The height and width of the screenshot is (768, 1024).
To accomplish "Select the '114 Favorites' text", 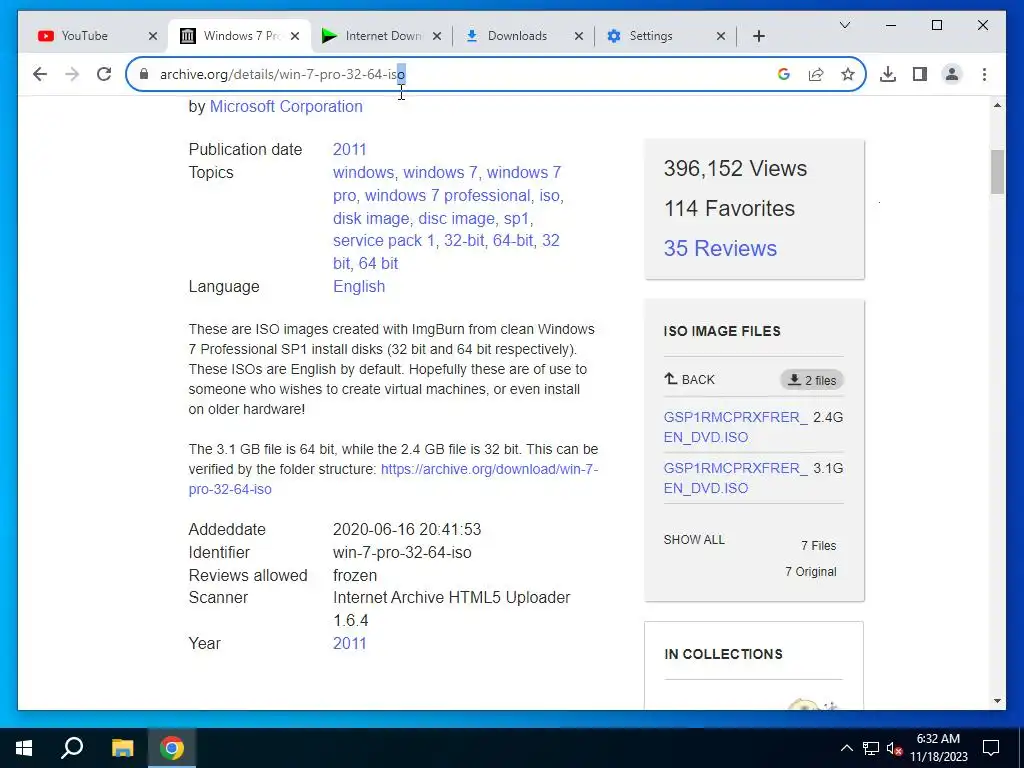I will (729, 208).
